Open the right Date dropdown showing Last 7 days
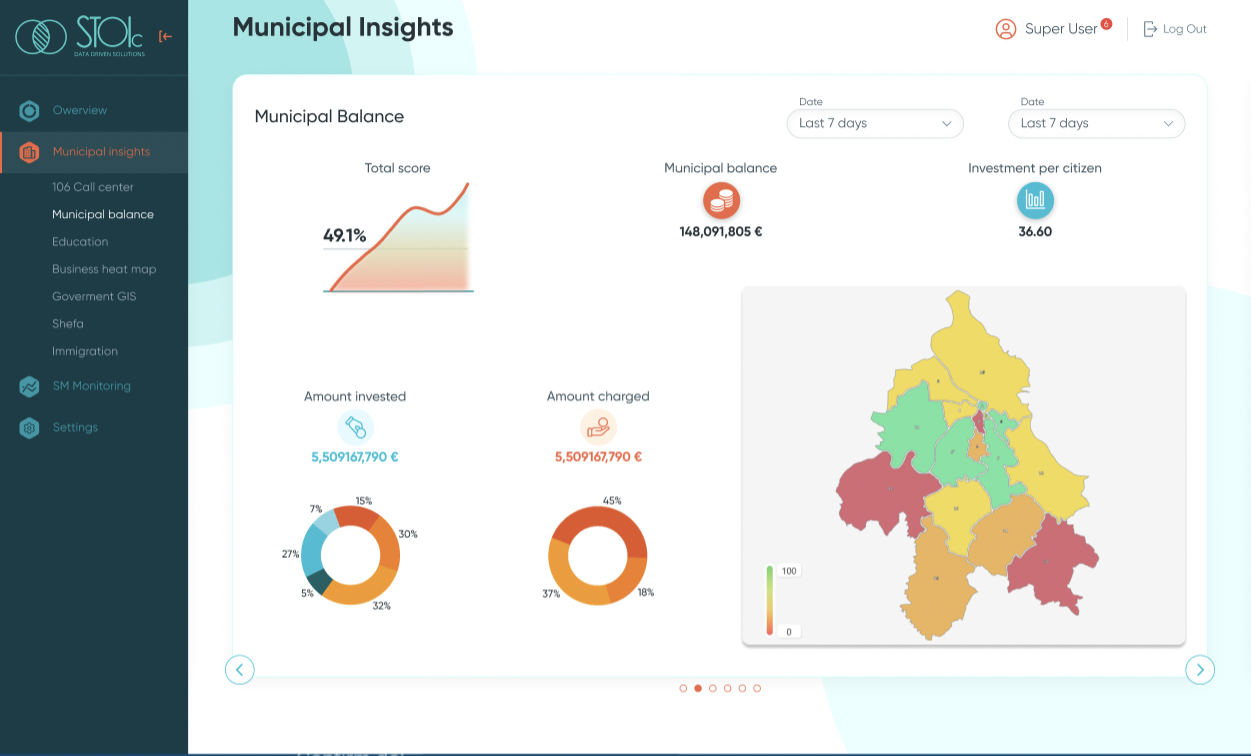 (x=1097, y=123)
